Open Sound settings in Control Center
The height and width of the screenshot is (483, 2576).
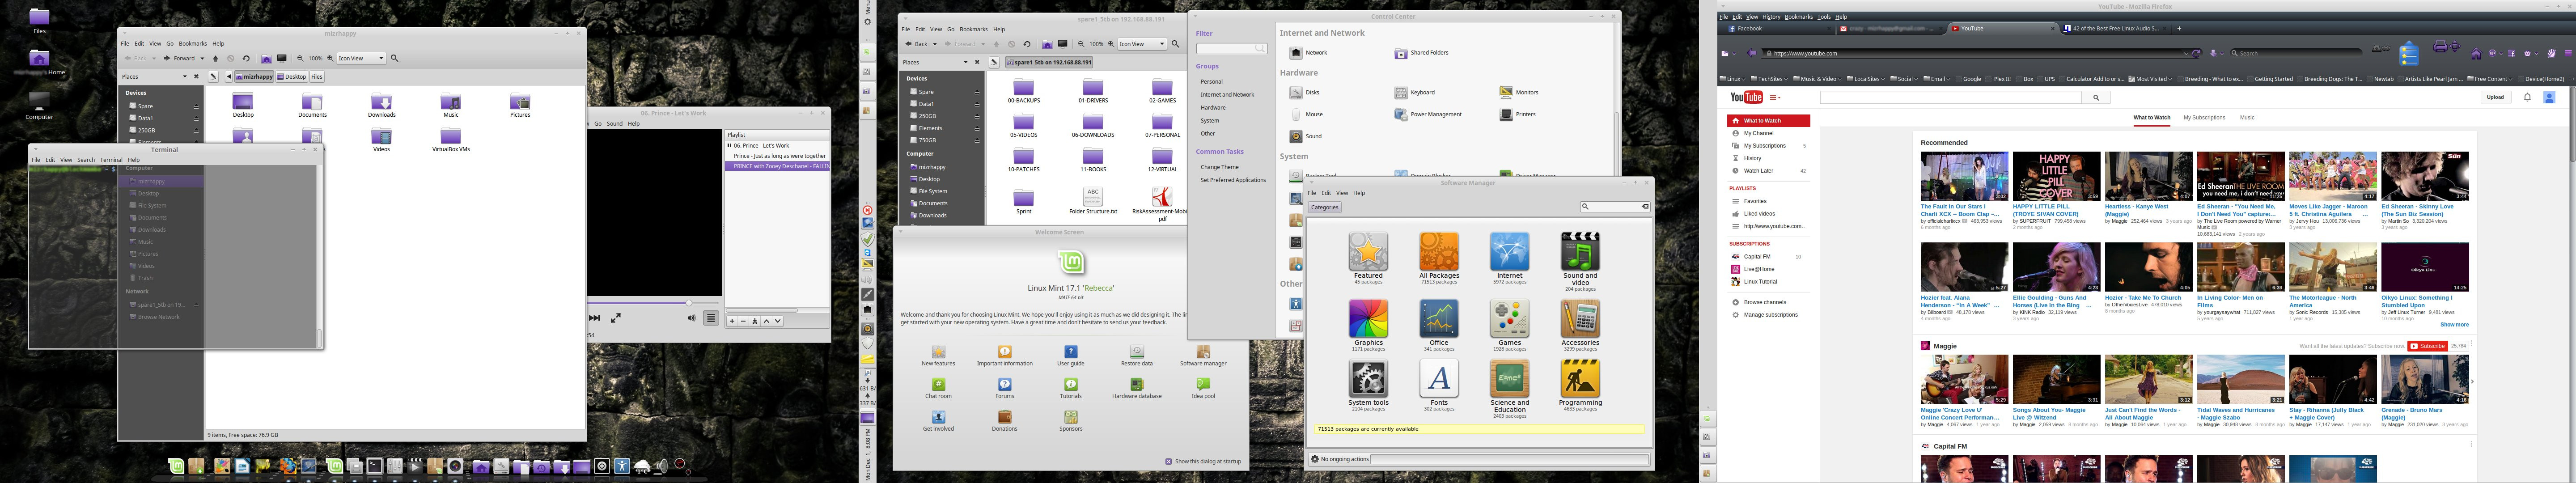[x=1305, y=137]
